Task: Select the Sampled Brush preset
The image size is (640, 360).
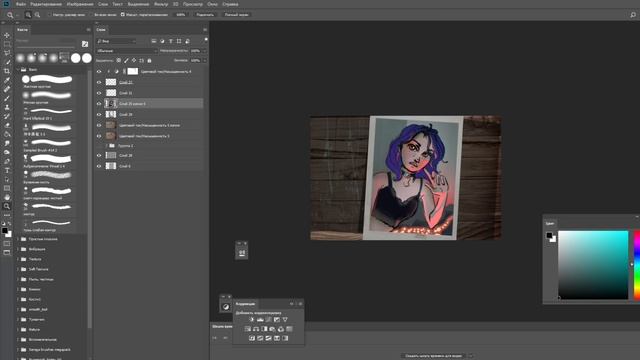Action: pyautogui.click(x=48, y=145)
